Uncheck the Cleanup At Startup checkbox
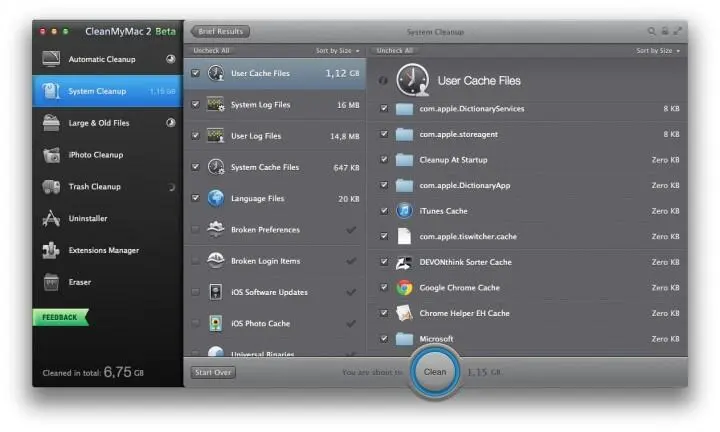Viewport: 720px width, 432px height. click(384, 159)
